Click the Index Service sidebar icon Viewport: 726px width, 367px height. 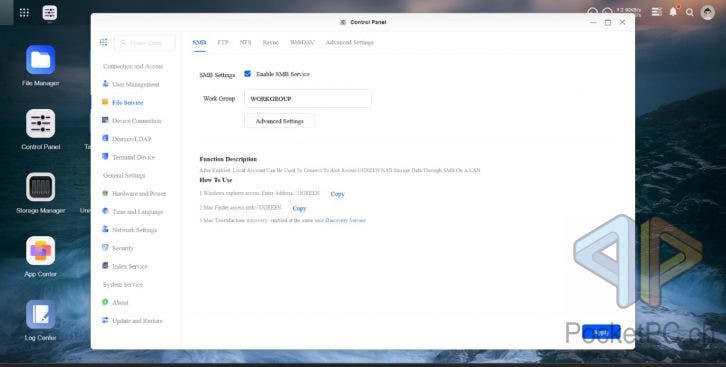click(105, 266)
